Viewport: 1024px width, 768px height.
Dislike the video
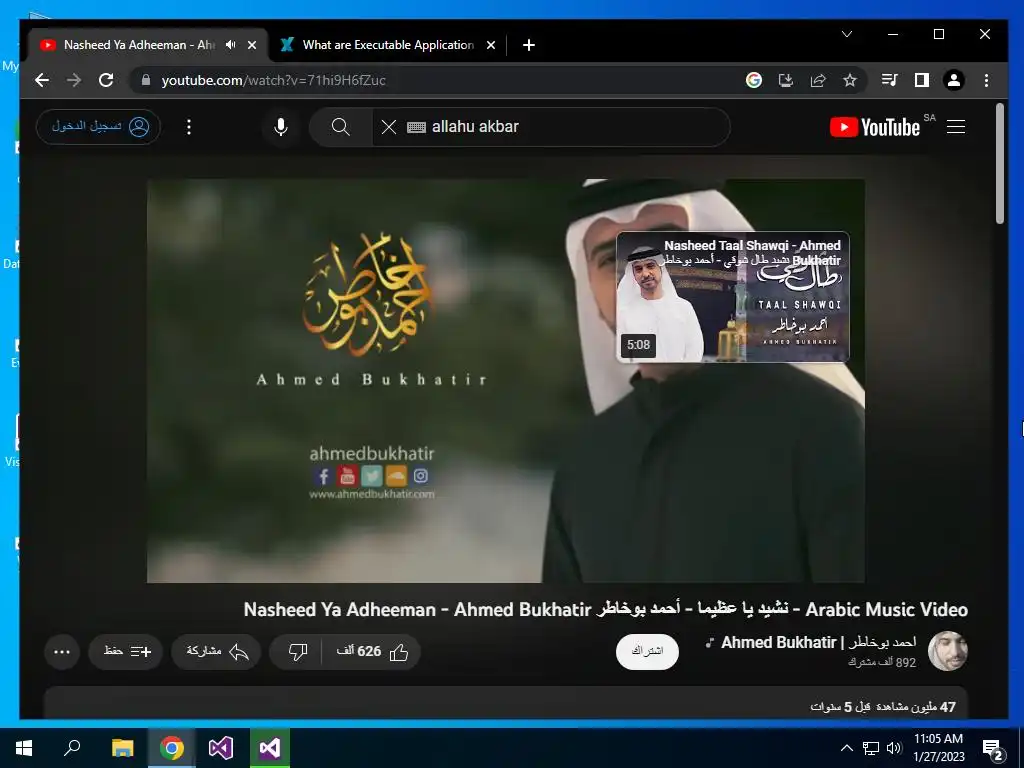[x=297, y=652]
